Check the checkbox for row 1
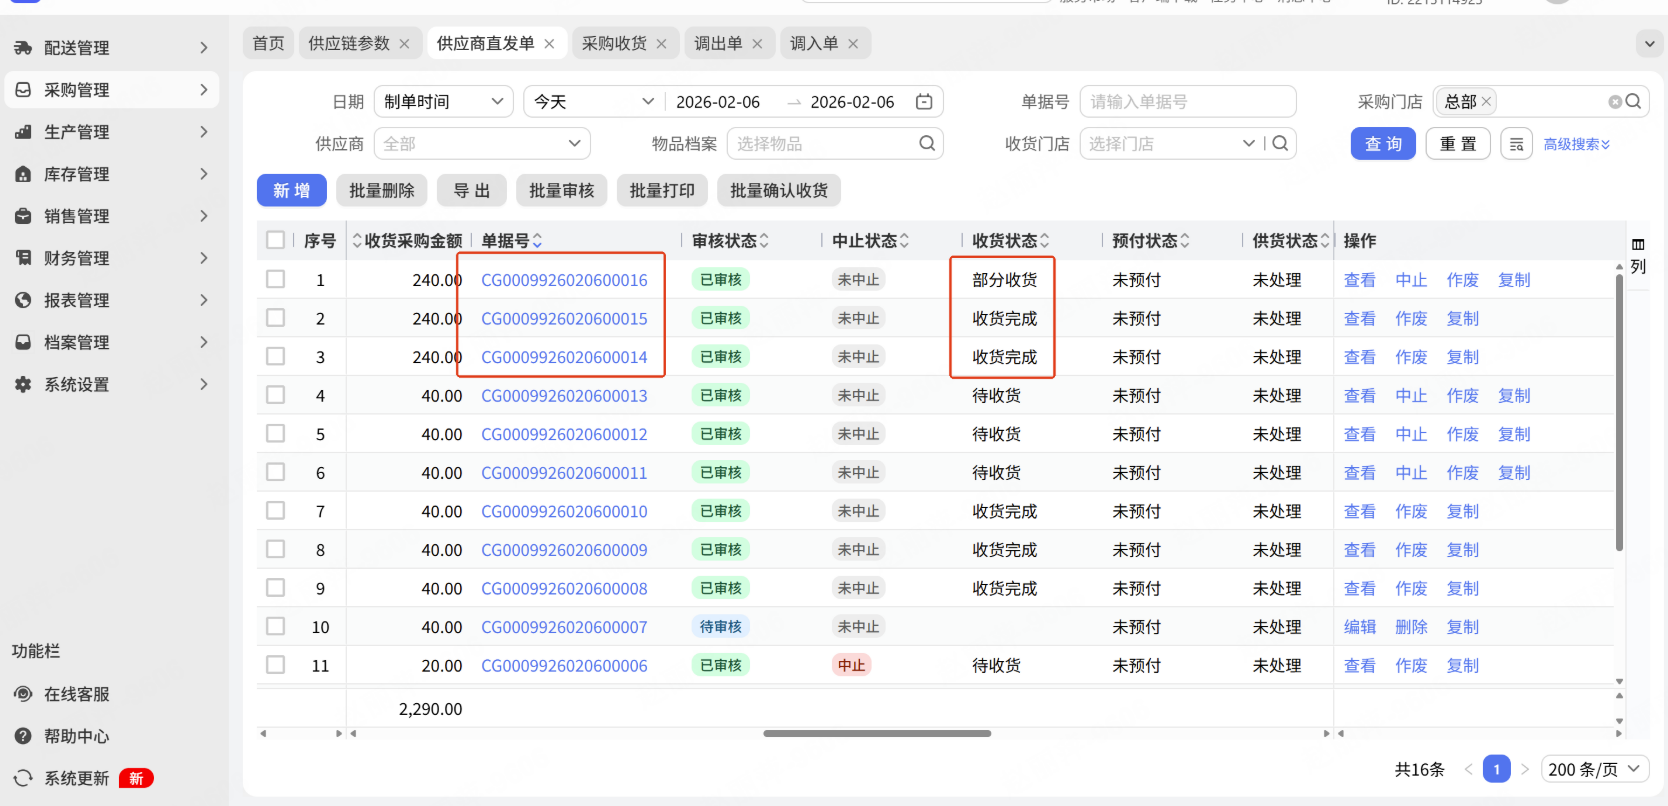The width and height of the screenshot is (1668, 806). tap(276, 280)
